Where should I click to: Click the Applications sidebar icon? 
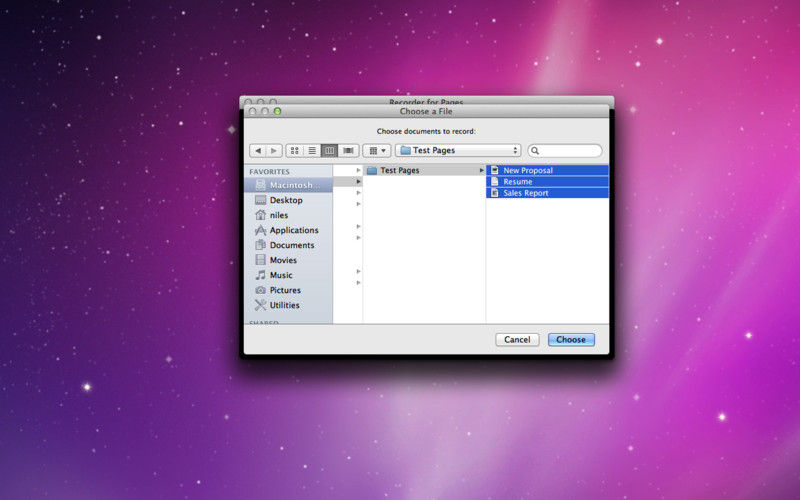coord(261,230)
